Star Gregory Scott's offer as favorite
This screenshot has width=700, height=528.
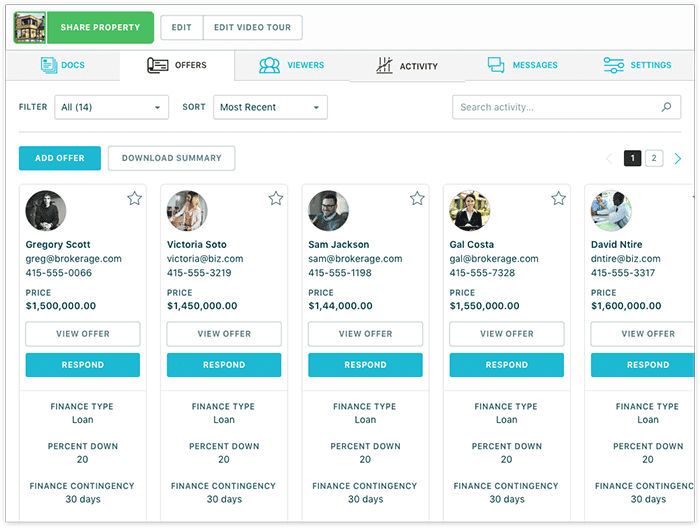(x=134, y=199)
